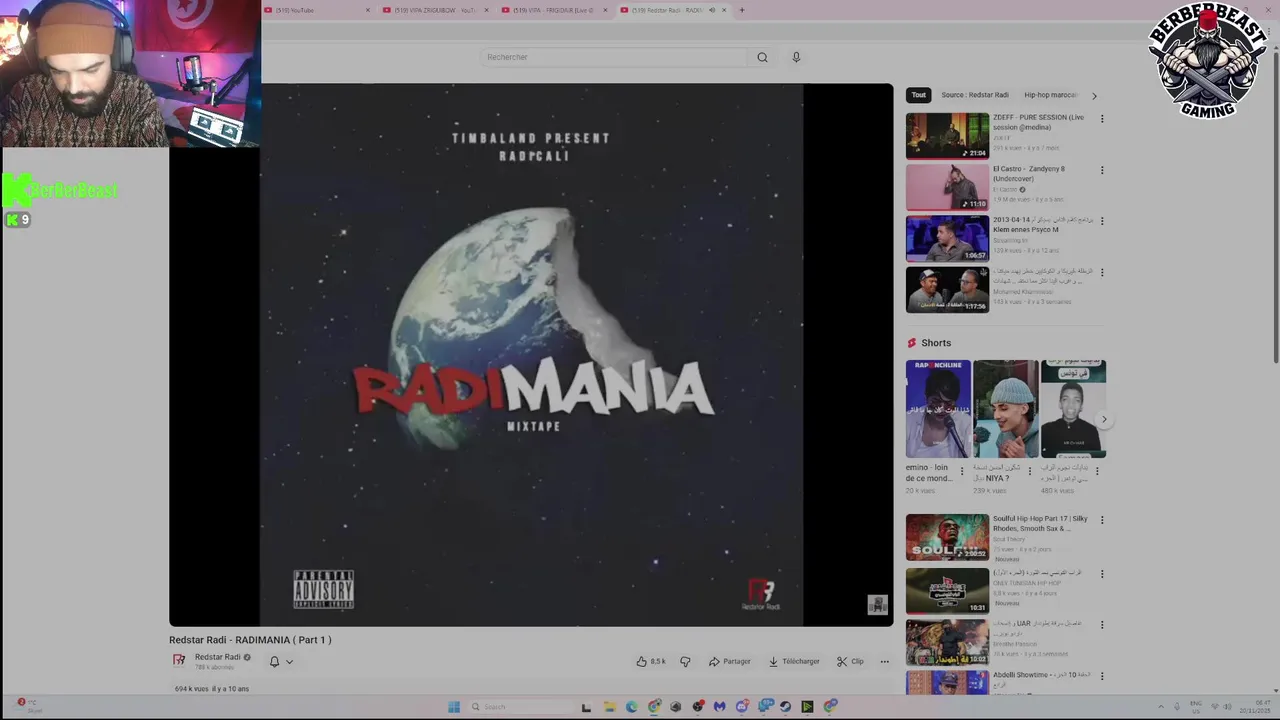Open options for ONLY TUNISIAN HIP-HOP video
This screenshot has width=1280, height=720.
click(x=1102, y=574)
